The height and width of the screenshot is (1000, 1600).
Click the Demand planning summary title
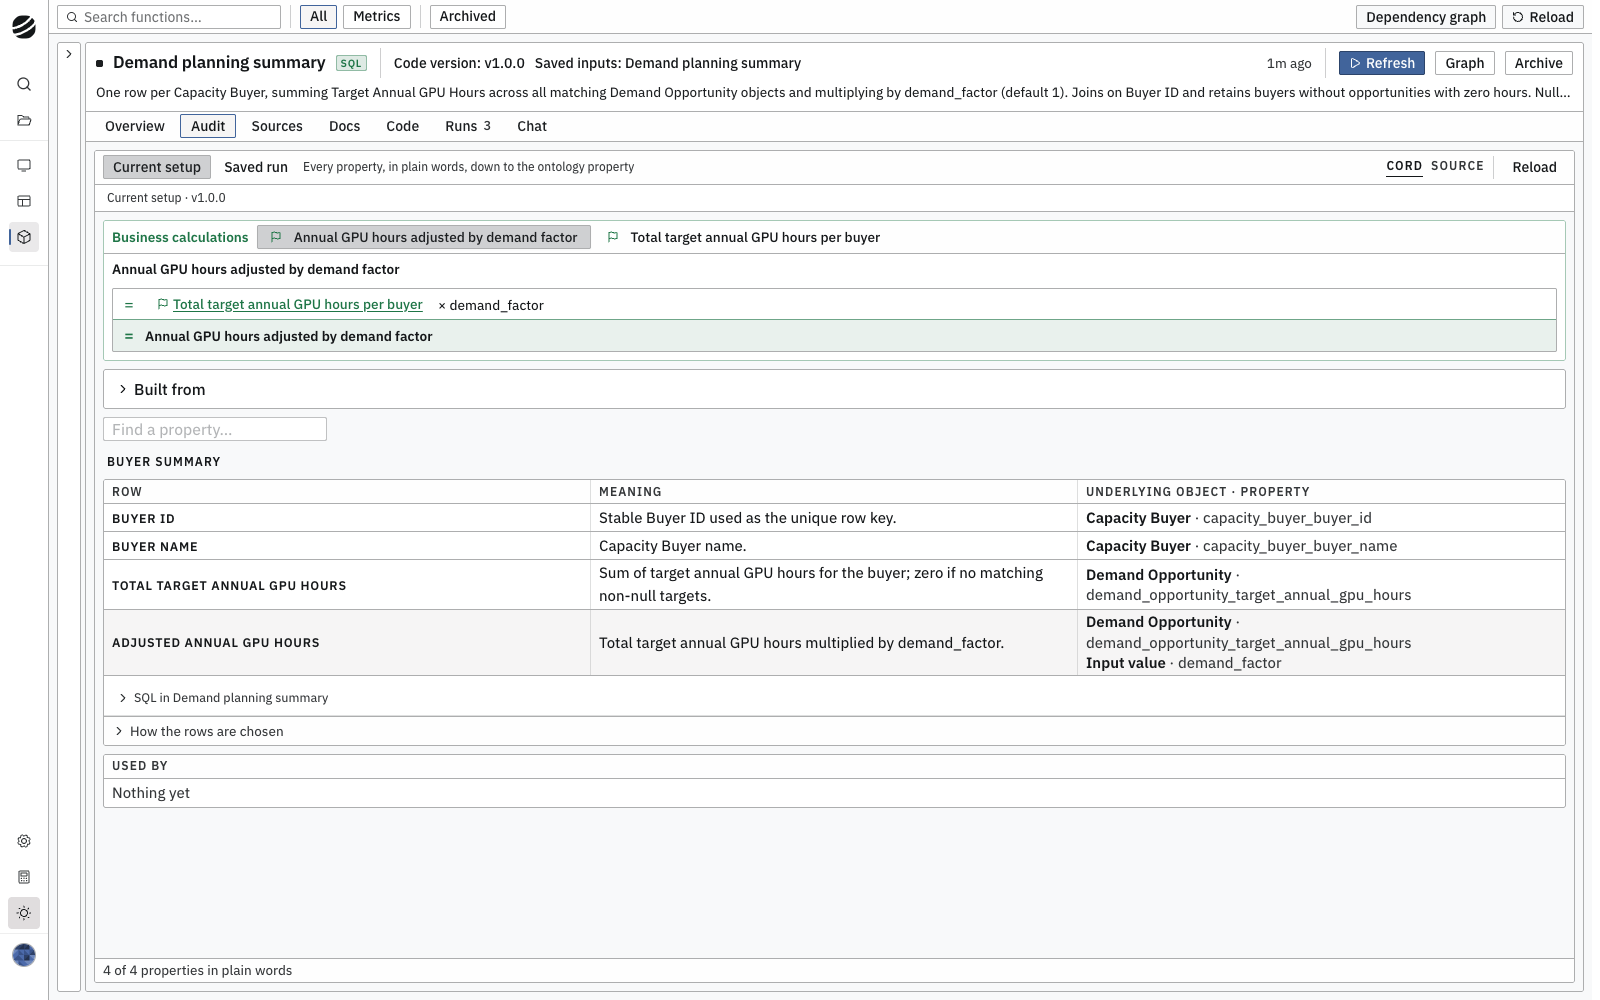coord(219,62)
